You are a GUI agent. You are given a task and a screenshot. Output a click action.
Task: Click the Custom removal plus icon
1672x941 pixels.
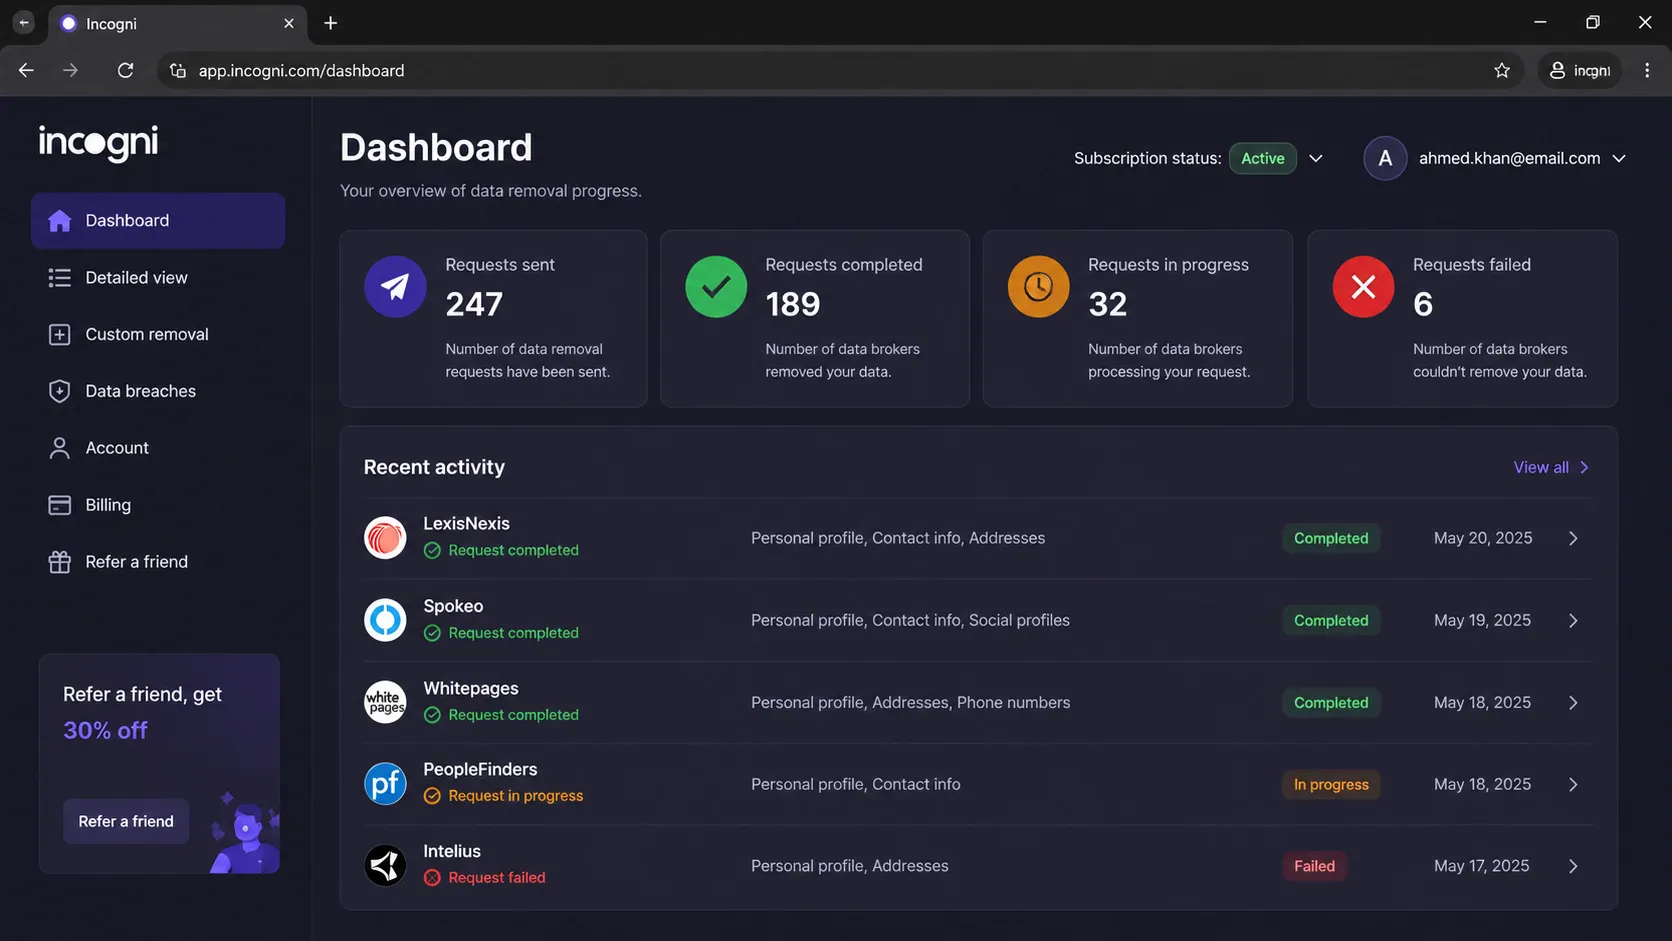point(60,335)
